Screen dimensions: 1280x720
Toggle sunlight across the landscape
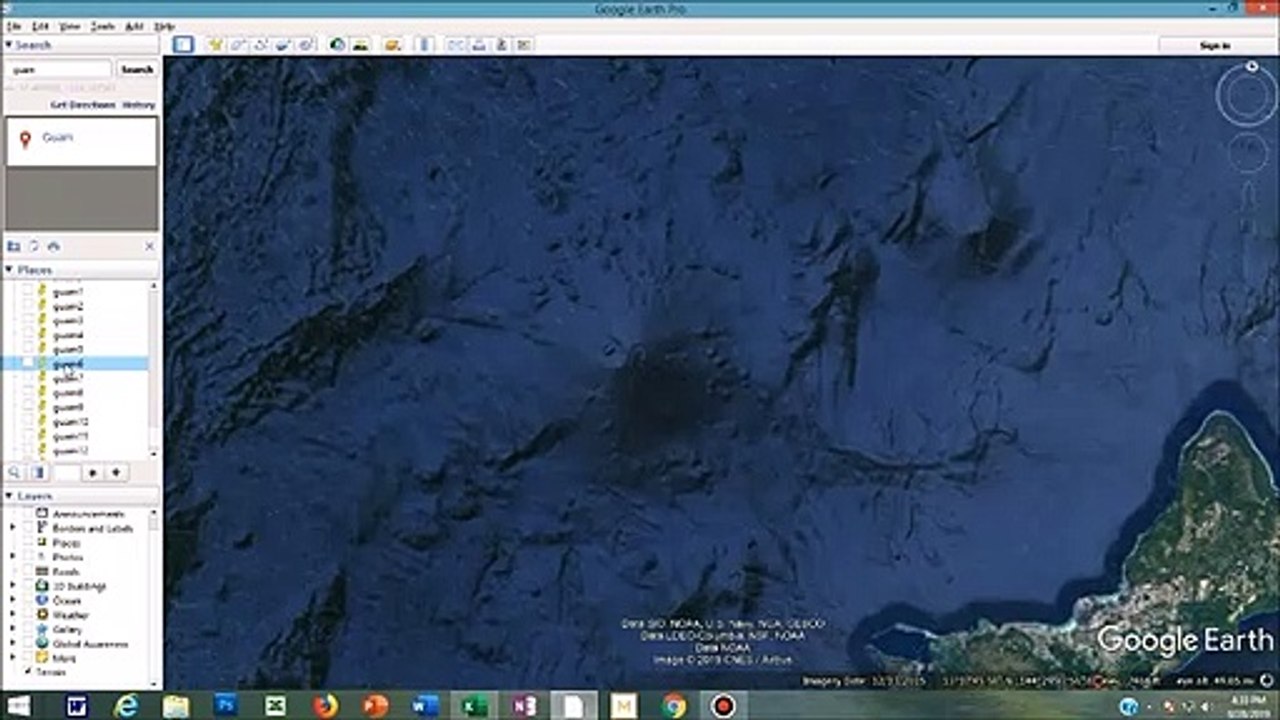coord(360,45)
